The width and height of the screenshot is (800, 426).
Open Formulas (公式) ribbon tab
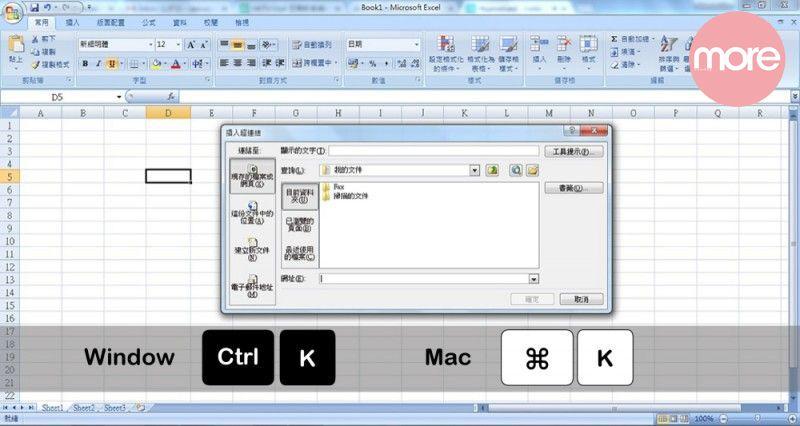click(x=149, y=23)
